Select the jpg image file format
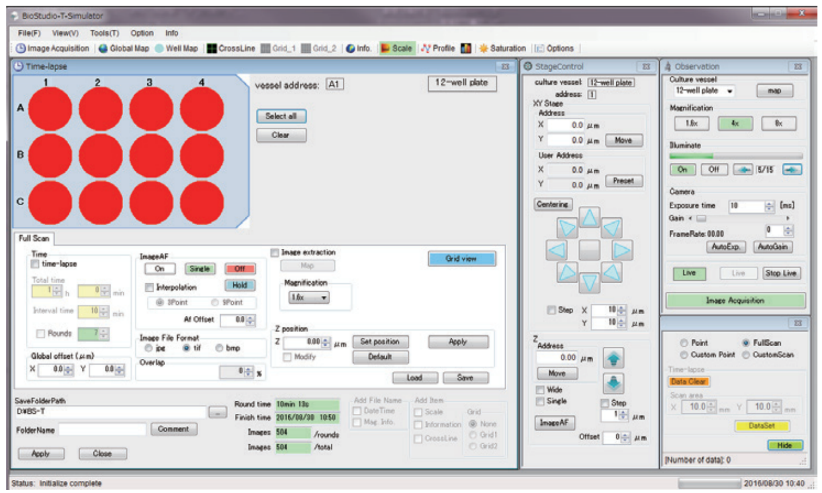 coord(149,348)
